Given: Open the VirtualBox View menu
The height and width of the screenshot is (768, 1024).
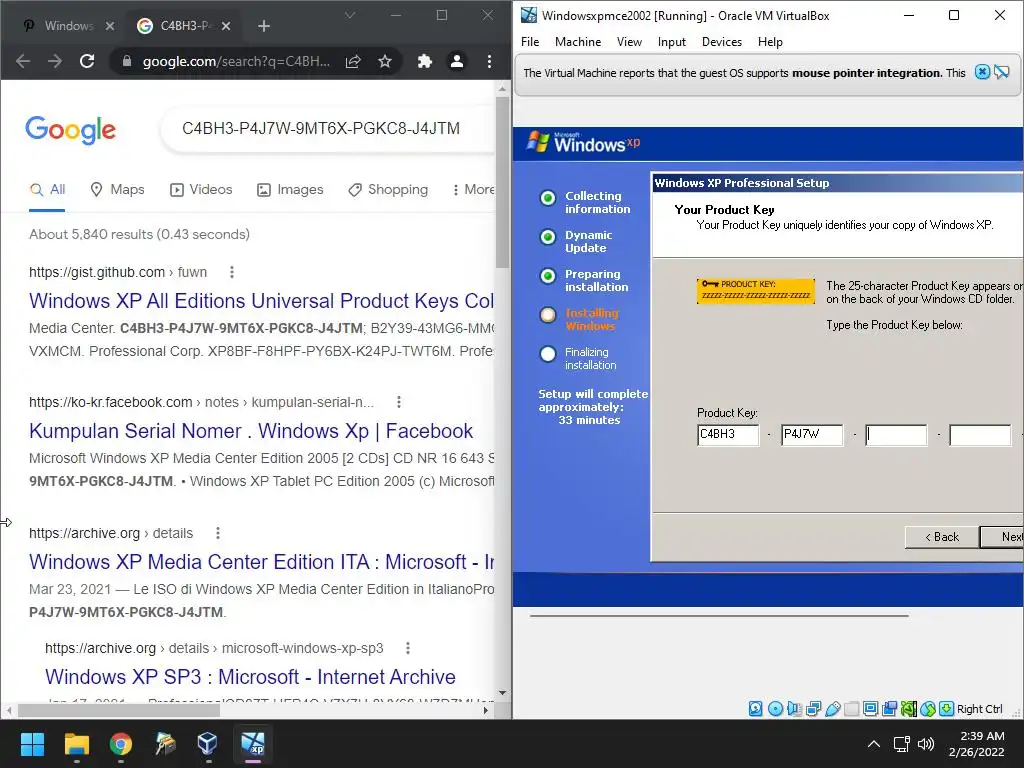Looking at the screenshot, I should click(x=630, y=42).
